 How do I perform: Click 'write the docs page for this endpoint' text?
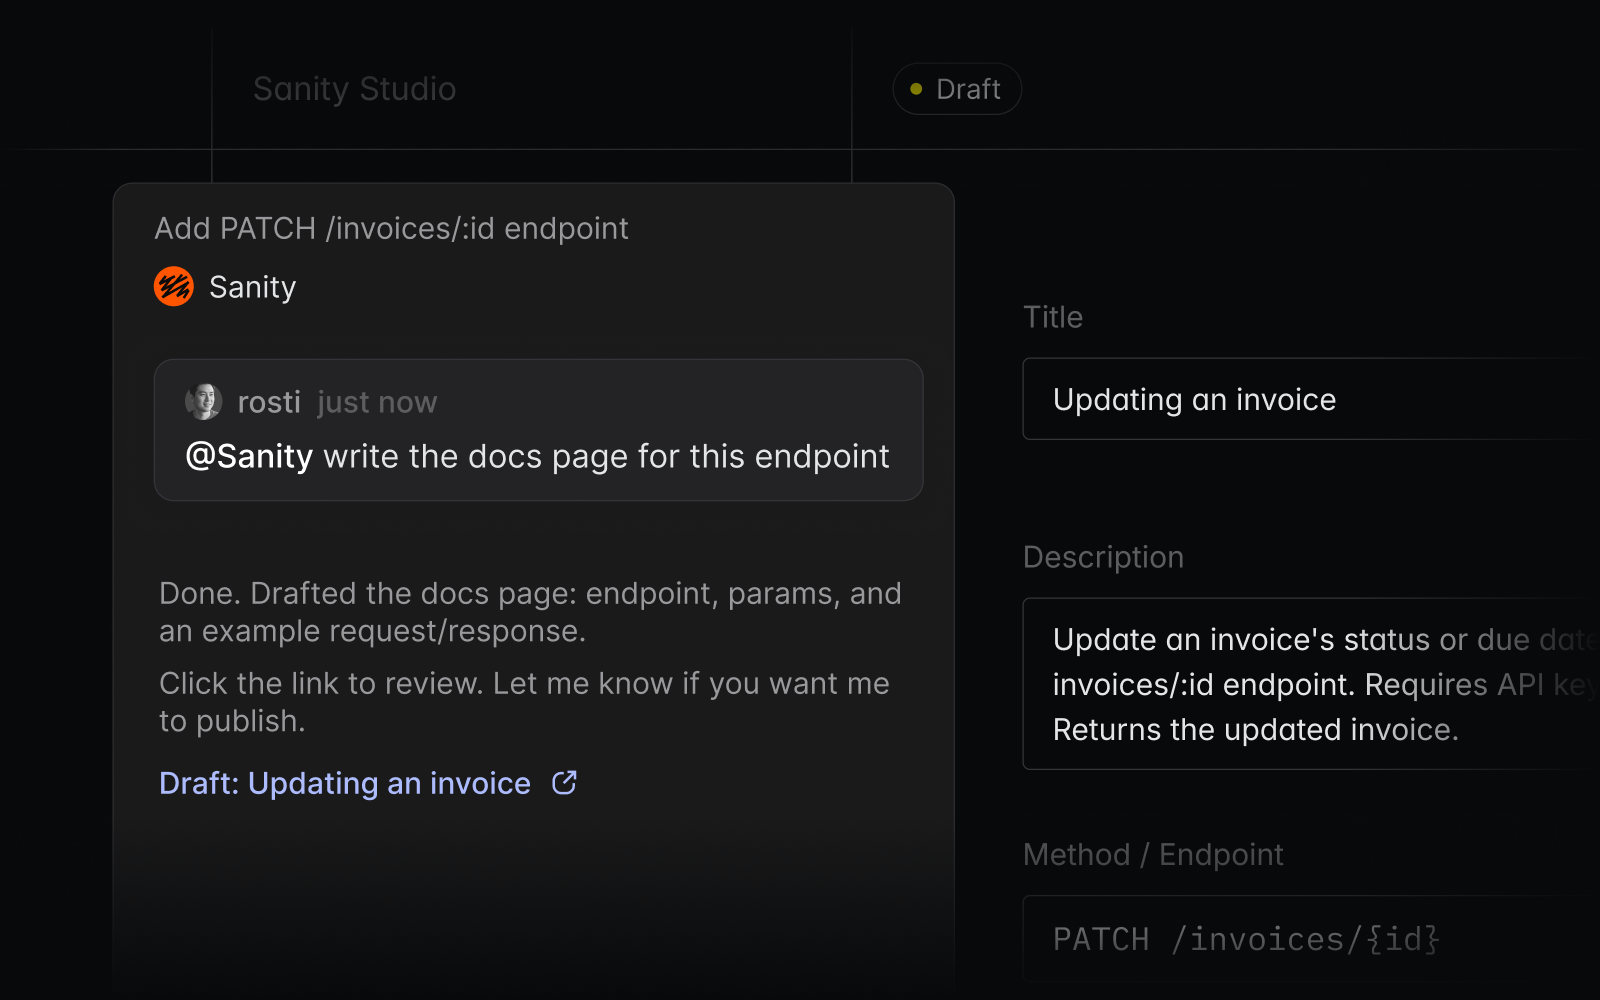click(607, 457)
